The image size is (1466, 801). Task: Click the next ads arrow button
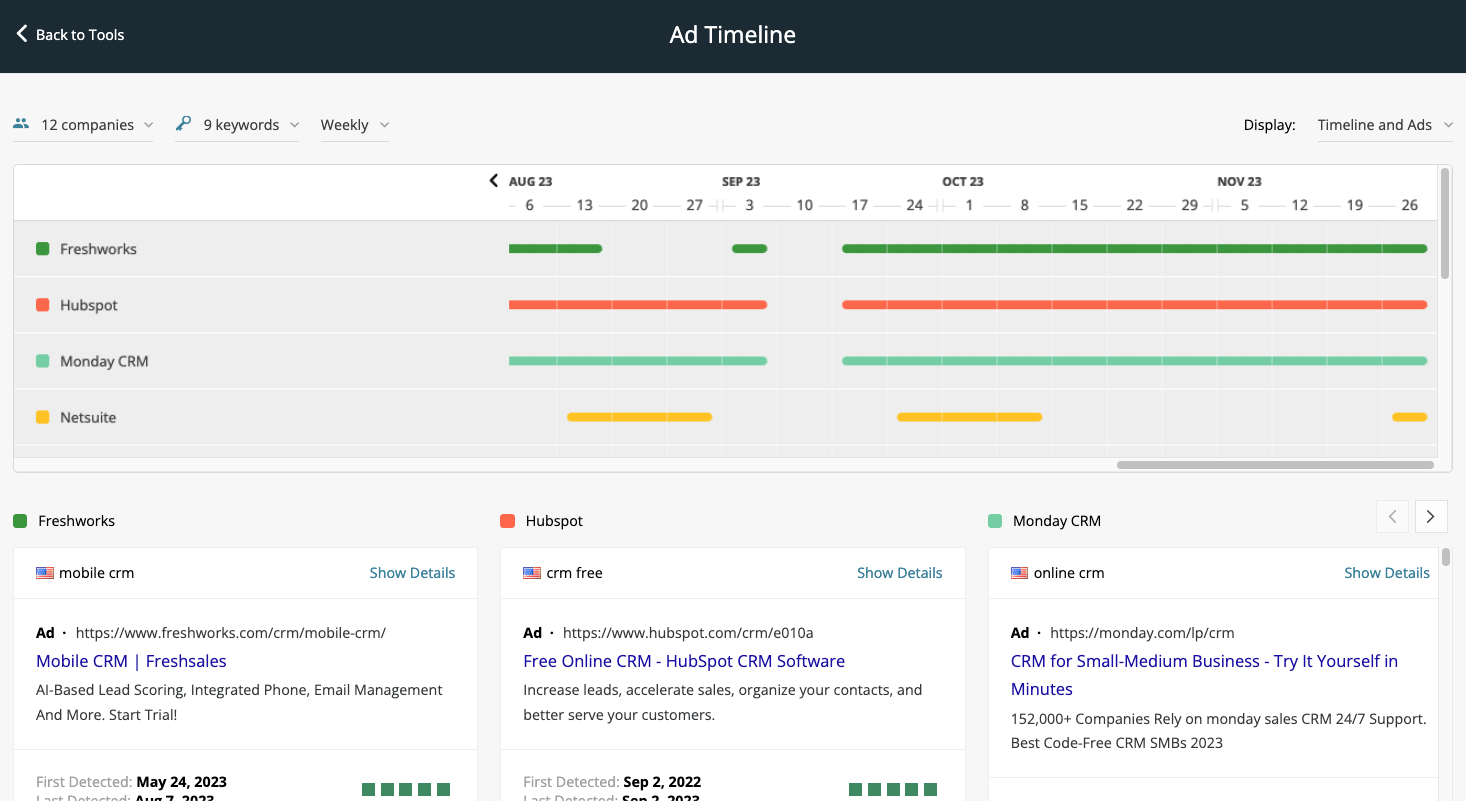[1430, 517]
